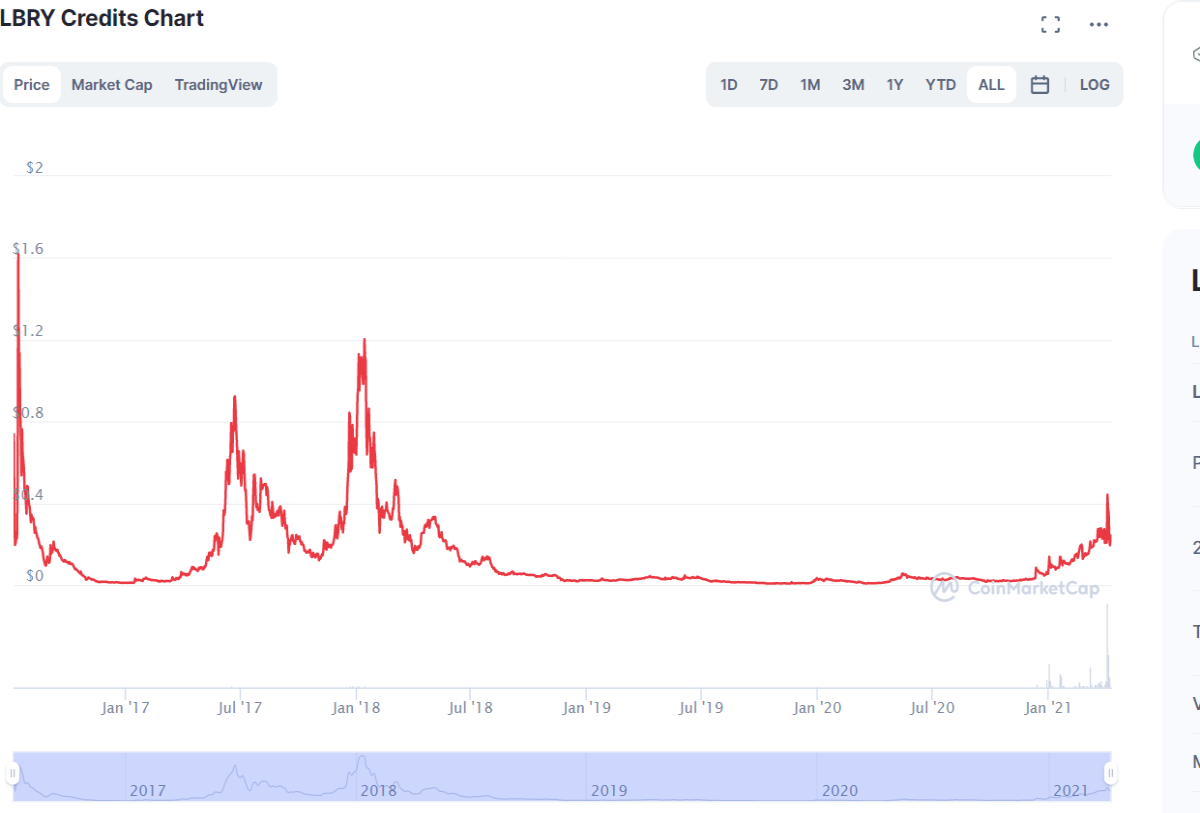Click the January 2018 price peak
The width and height of the screenshot is (1200, 813).
click(364, 340)
